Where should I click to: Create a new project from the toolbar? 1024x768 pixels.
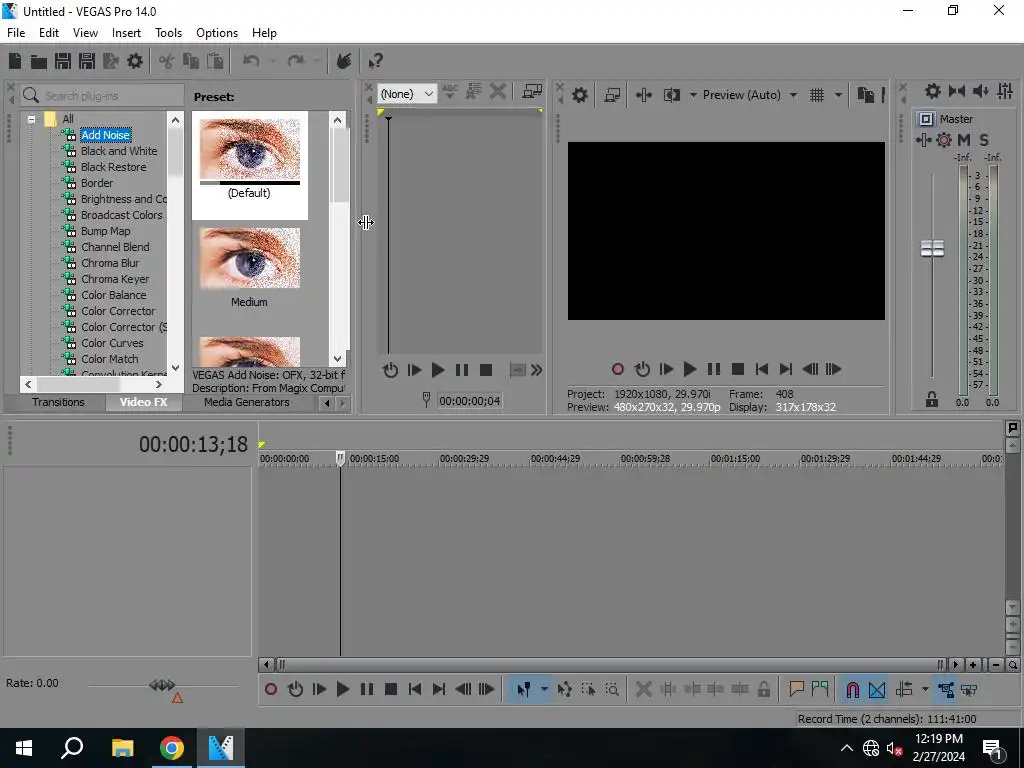pyautogui.click(x=15, y=61)
